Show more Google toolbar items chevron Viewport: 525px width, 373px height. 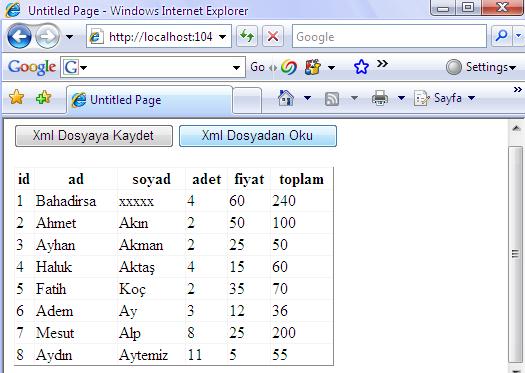pyautogui.click(x=382, y=63)
